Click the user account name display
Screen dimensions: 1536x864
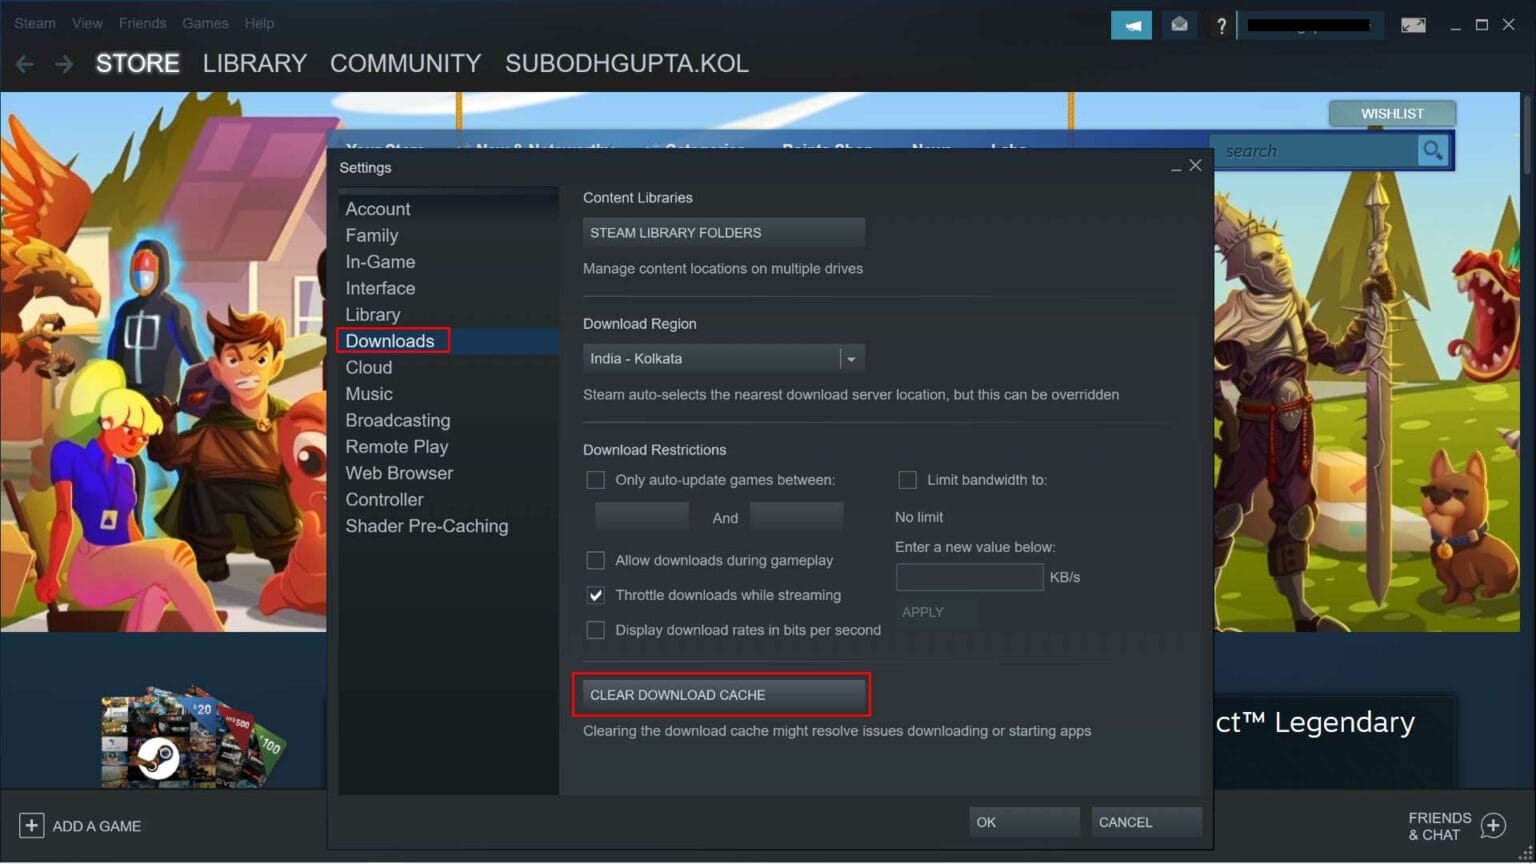(1311, 25)
